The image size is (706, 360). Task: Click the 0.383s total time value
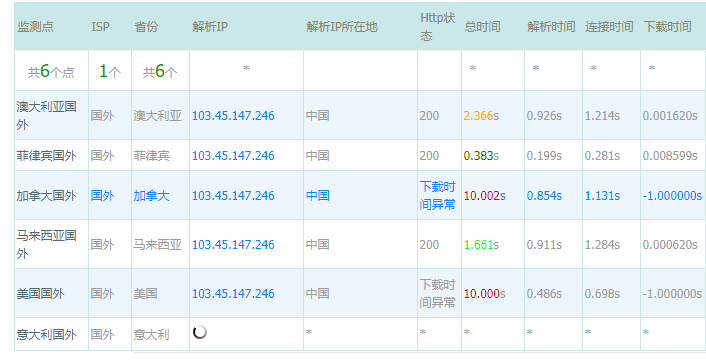click(481, 156)
